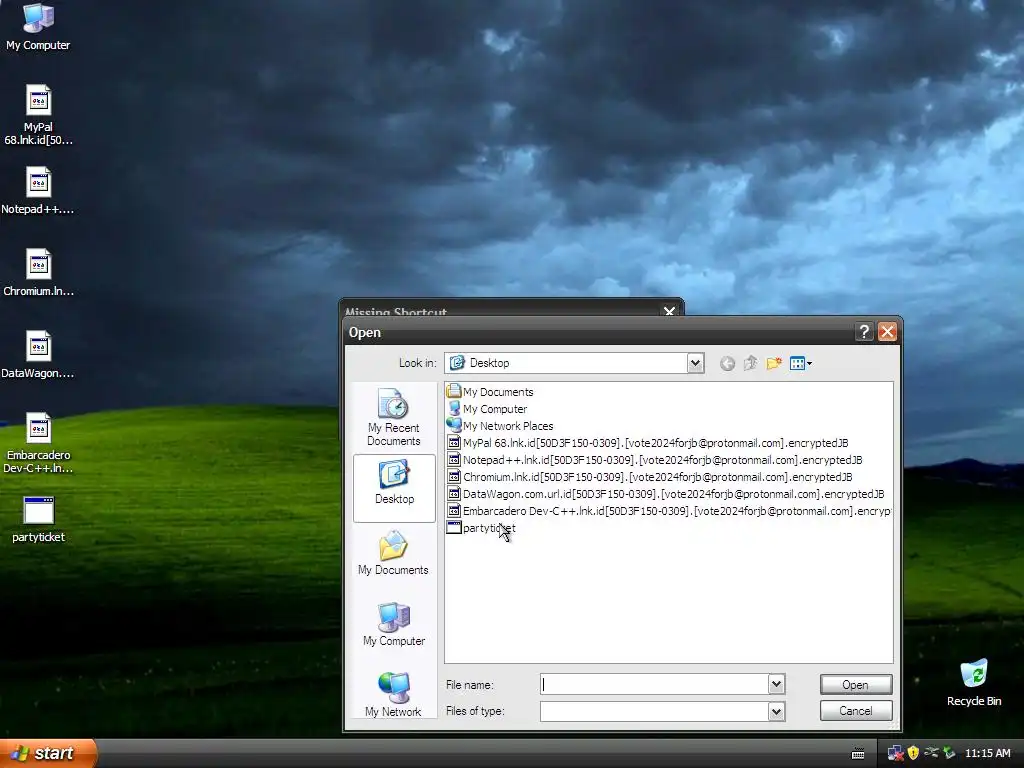Viewport: 1024px width, 768px height.
Task: Open the yellow security shield tray icon
Action: tap(913, 753)
